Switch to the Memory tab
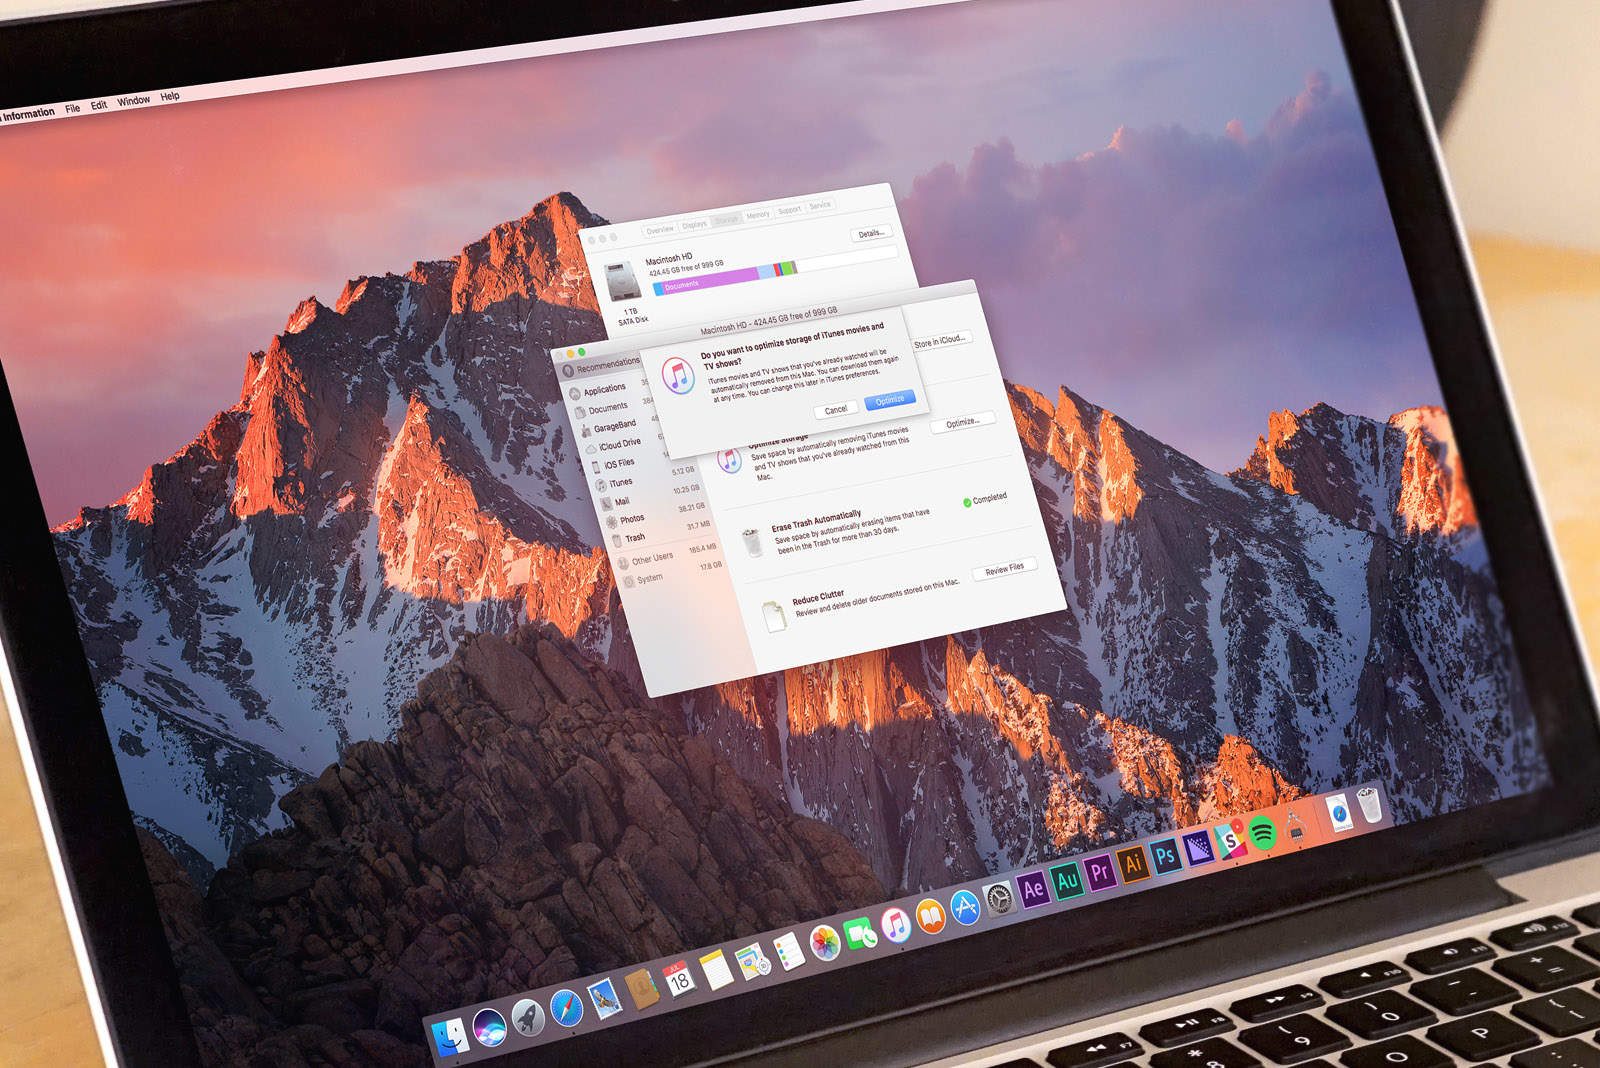 coord(758,214)
